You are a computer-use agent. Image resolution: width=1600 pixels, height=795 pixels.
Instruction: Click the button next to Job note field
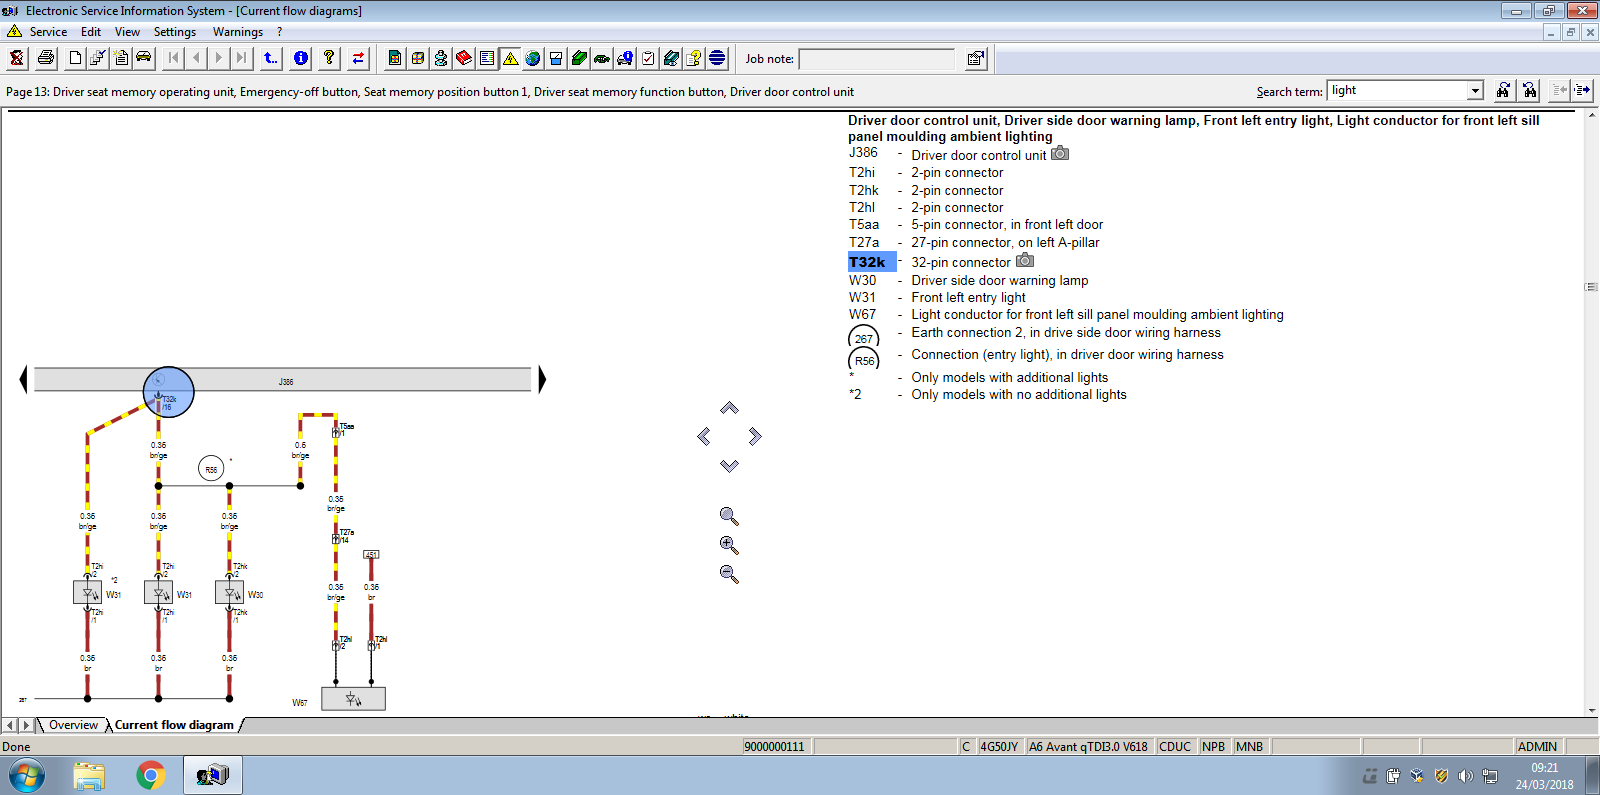976,59
